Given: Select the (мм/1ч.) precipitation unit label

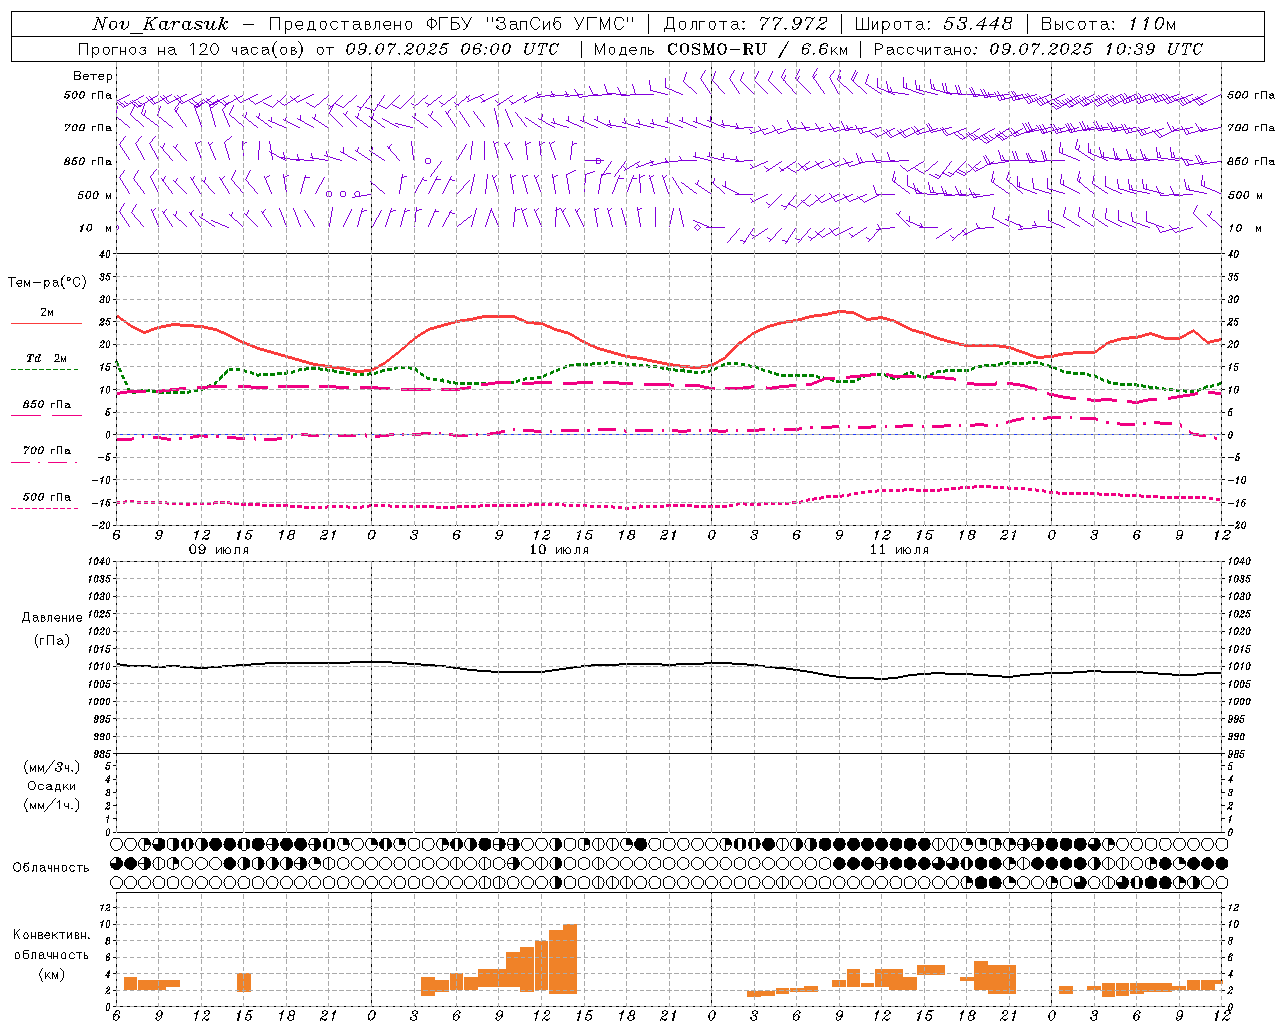Looking at the screenshot, I should tap(52, 805).
